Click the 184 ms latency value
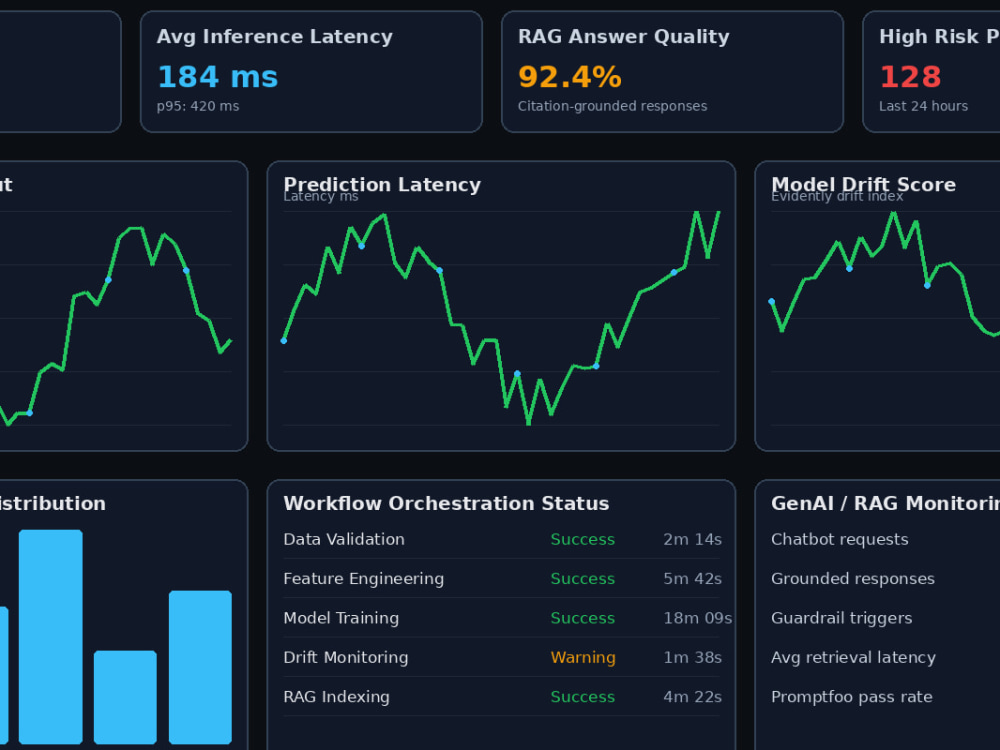This screenshot has width=1000, height=750. pos(217,77)
